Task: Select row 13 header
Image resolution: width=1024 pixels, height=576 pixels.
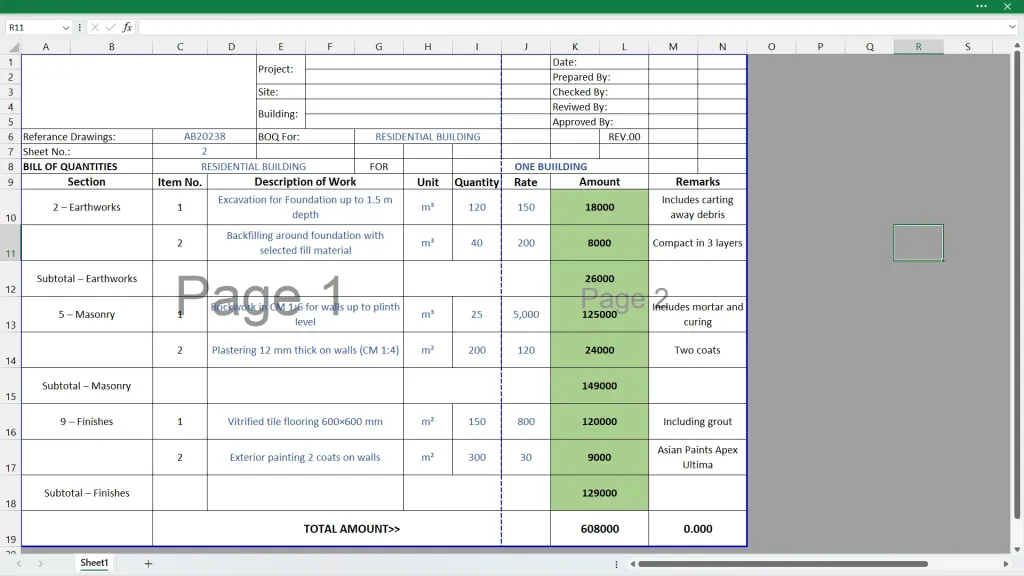Action: pyautogui.click(x=10, y=325)
